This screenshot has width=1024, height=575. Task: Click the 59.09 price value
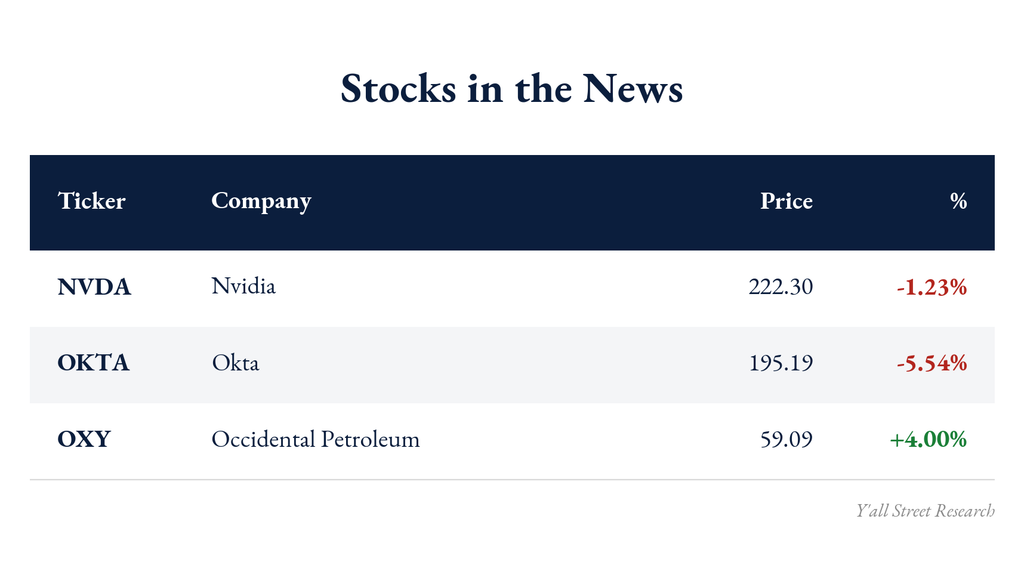coord(786,439)
